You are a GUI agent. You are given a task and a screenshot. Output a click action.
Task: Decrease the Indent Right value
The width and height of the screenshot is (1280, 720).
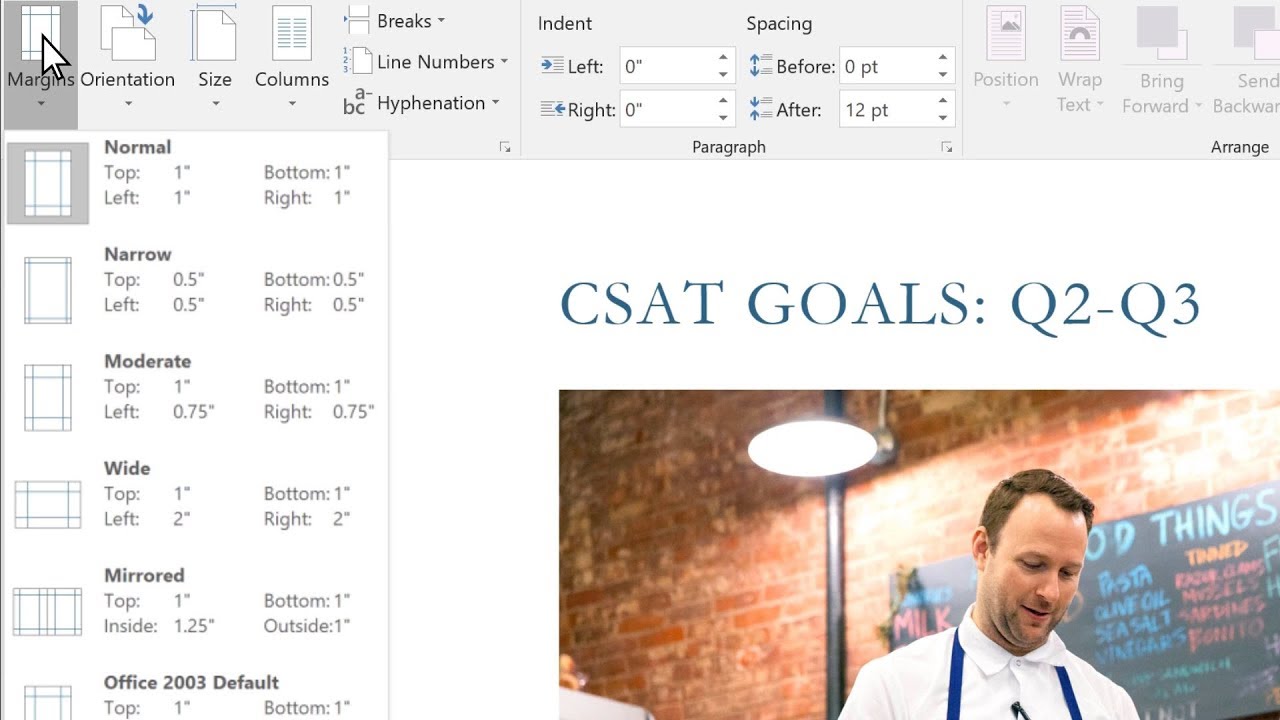pos(723,119)
